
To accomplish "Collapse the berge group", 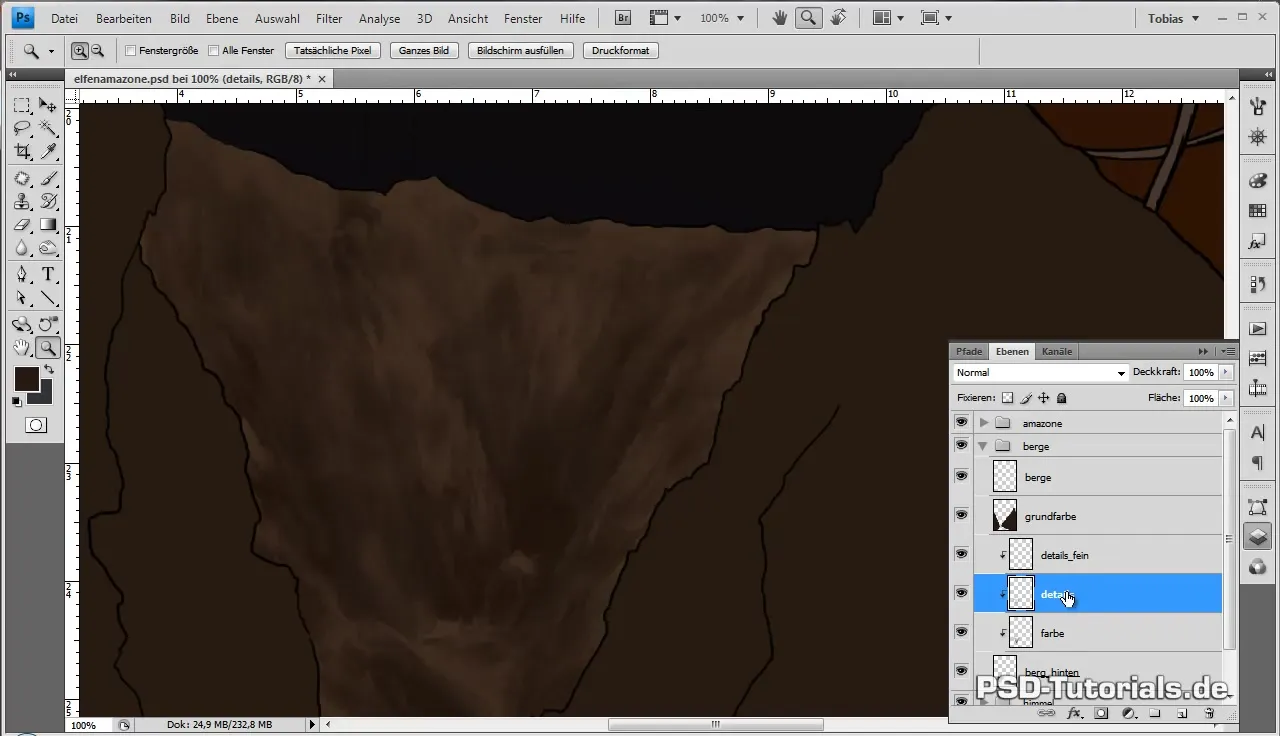I will pyautogui.click(x=983, y=446).
